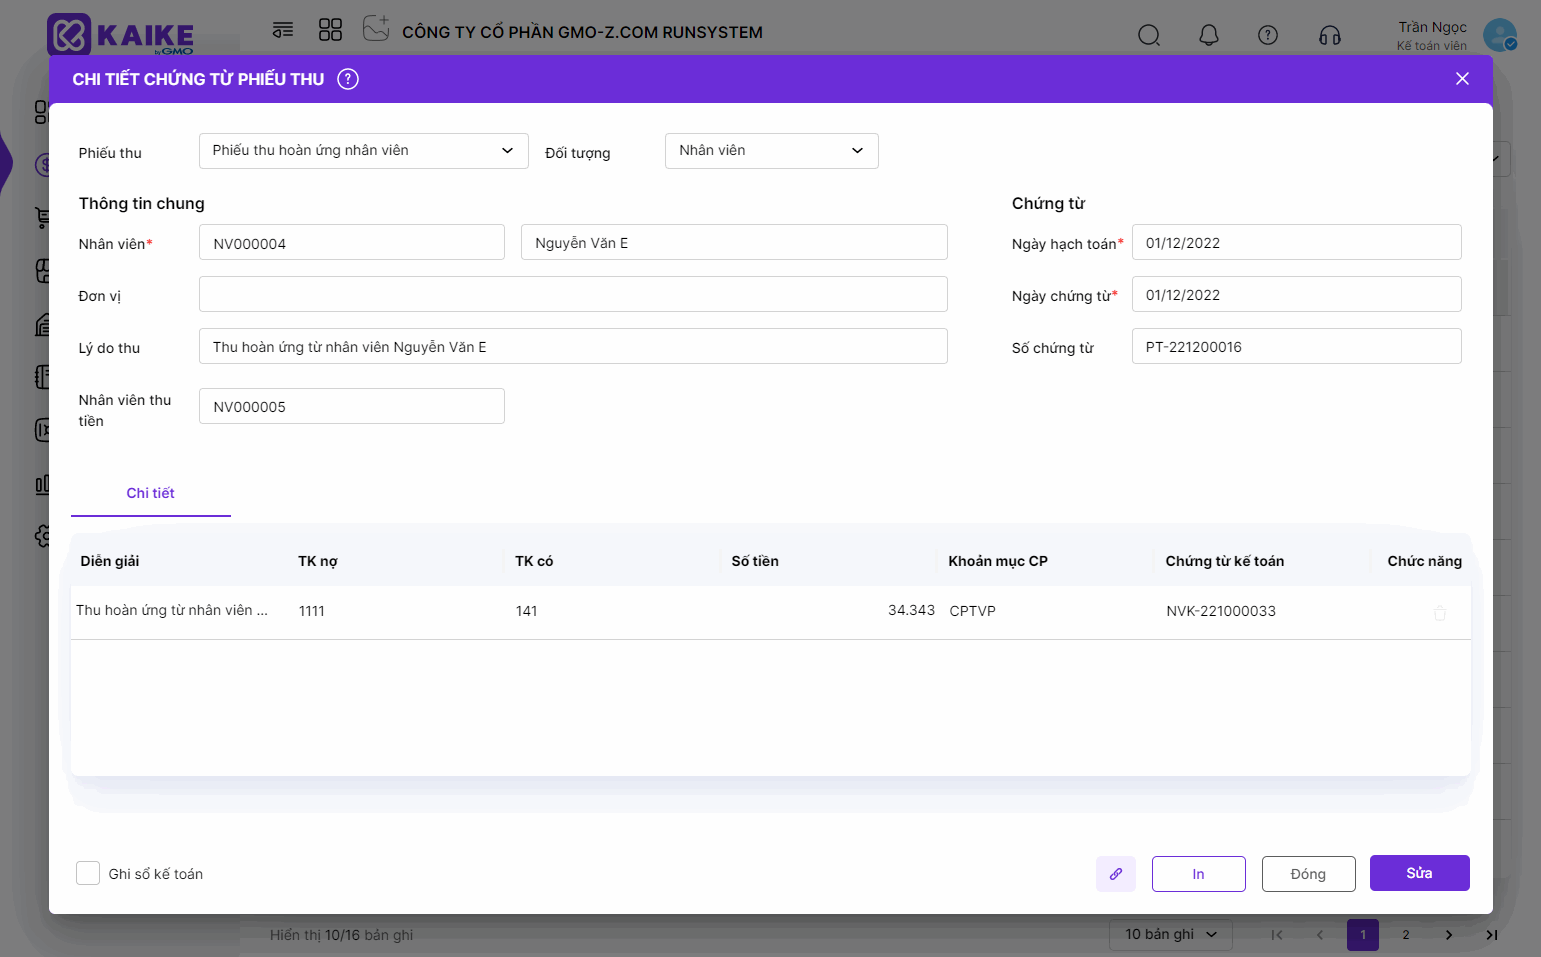Click the Đóng button
The height and width of the screenshot is (957, 1541).
point(1309,874)
